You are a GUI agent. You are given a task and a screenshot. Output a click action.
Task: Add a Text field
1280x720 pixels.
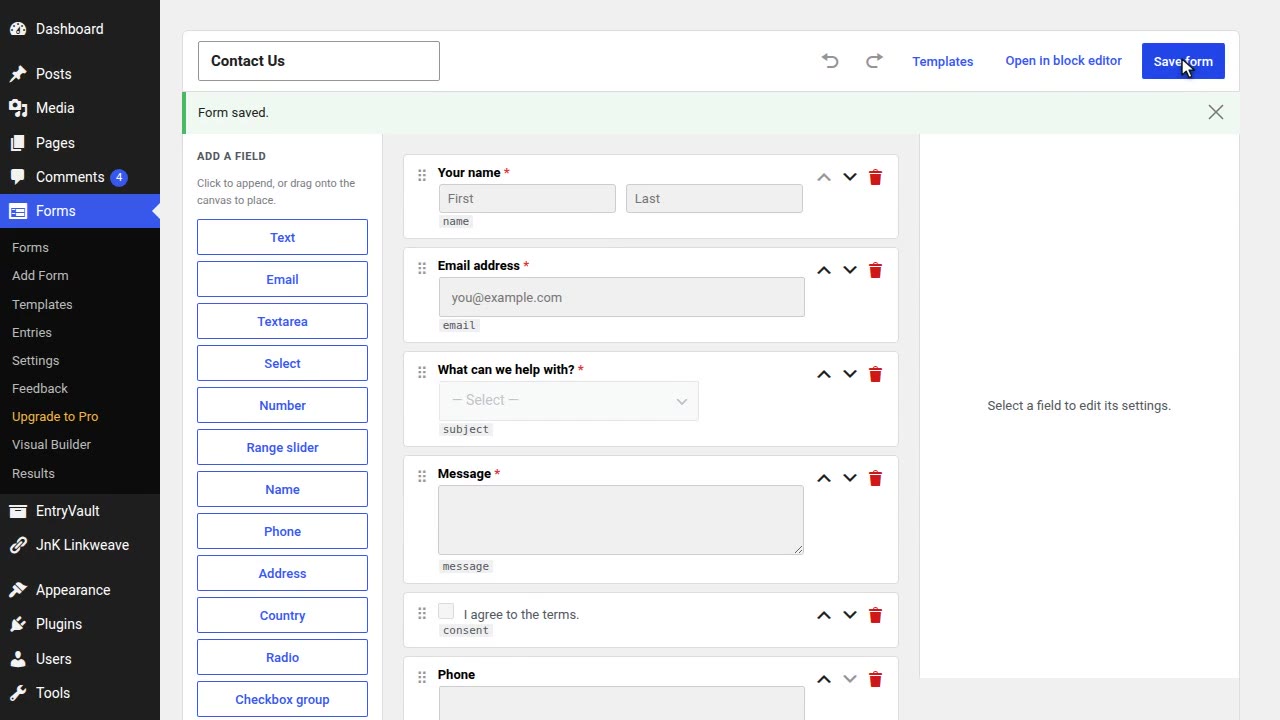[282, 237]
